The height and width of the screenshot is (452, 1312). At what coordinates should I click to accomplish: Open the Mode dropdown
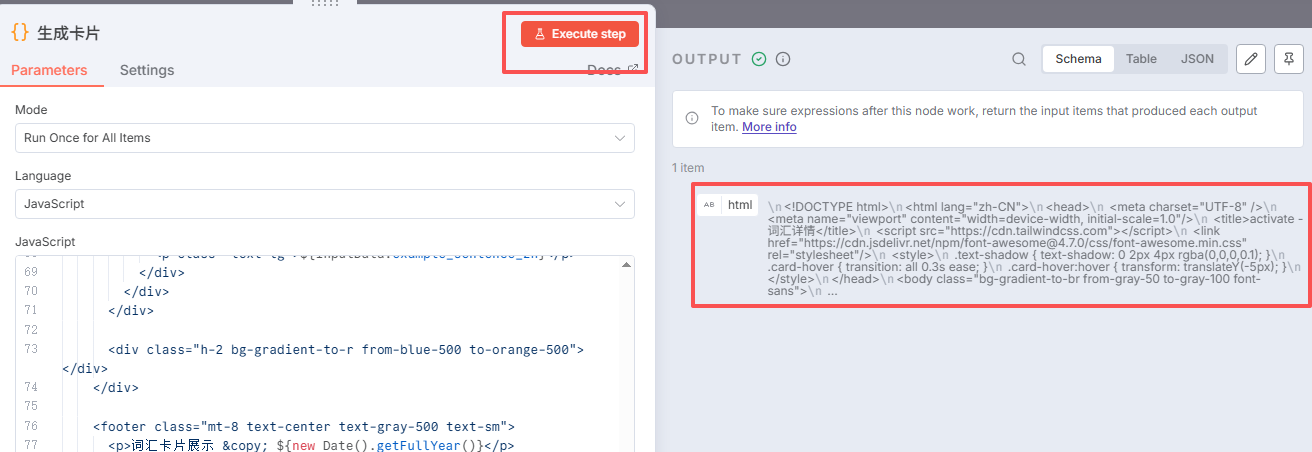325,138
